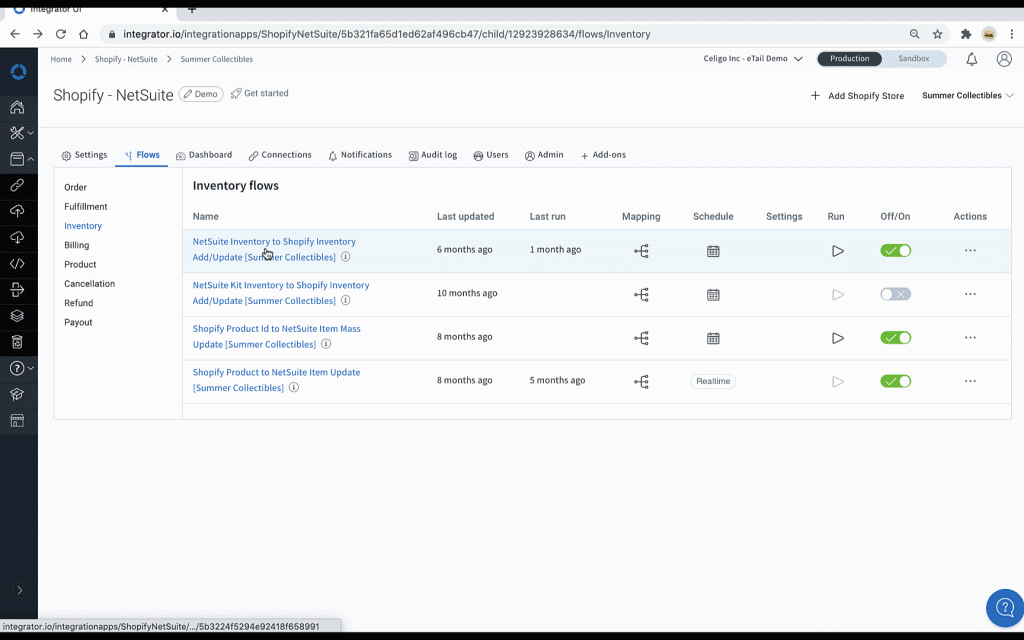Viewport: 1024px width, 640px height.
Task: Open the Shopify Product Id to NetSuite Item Mass Update flow
Action: pos(276,336)
